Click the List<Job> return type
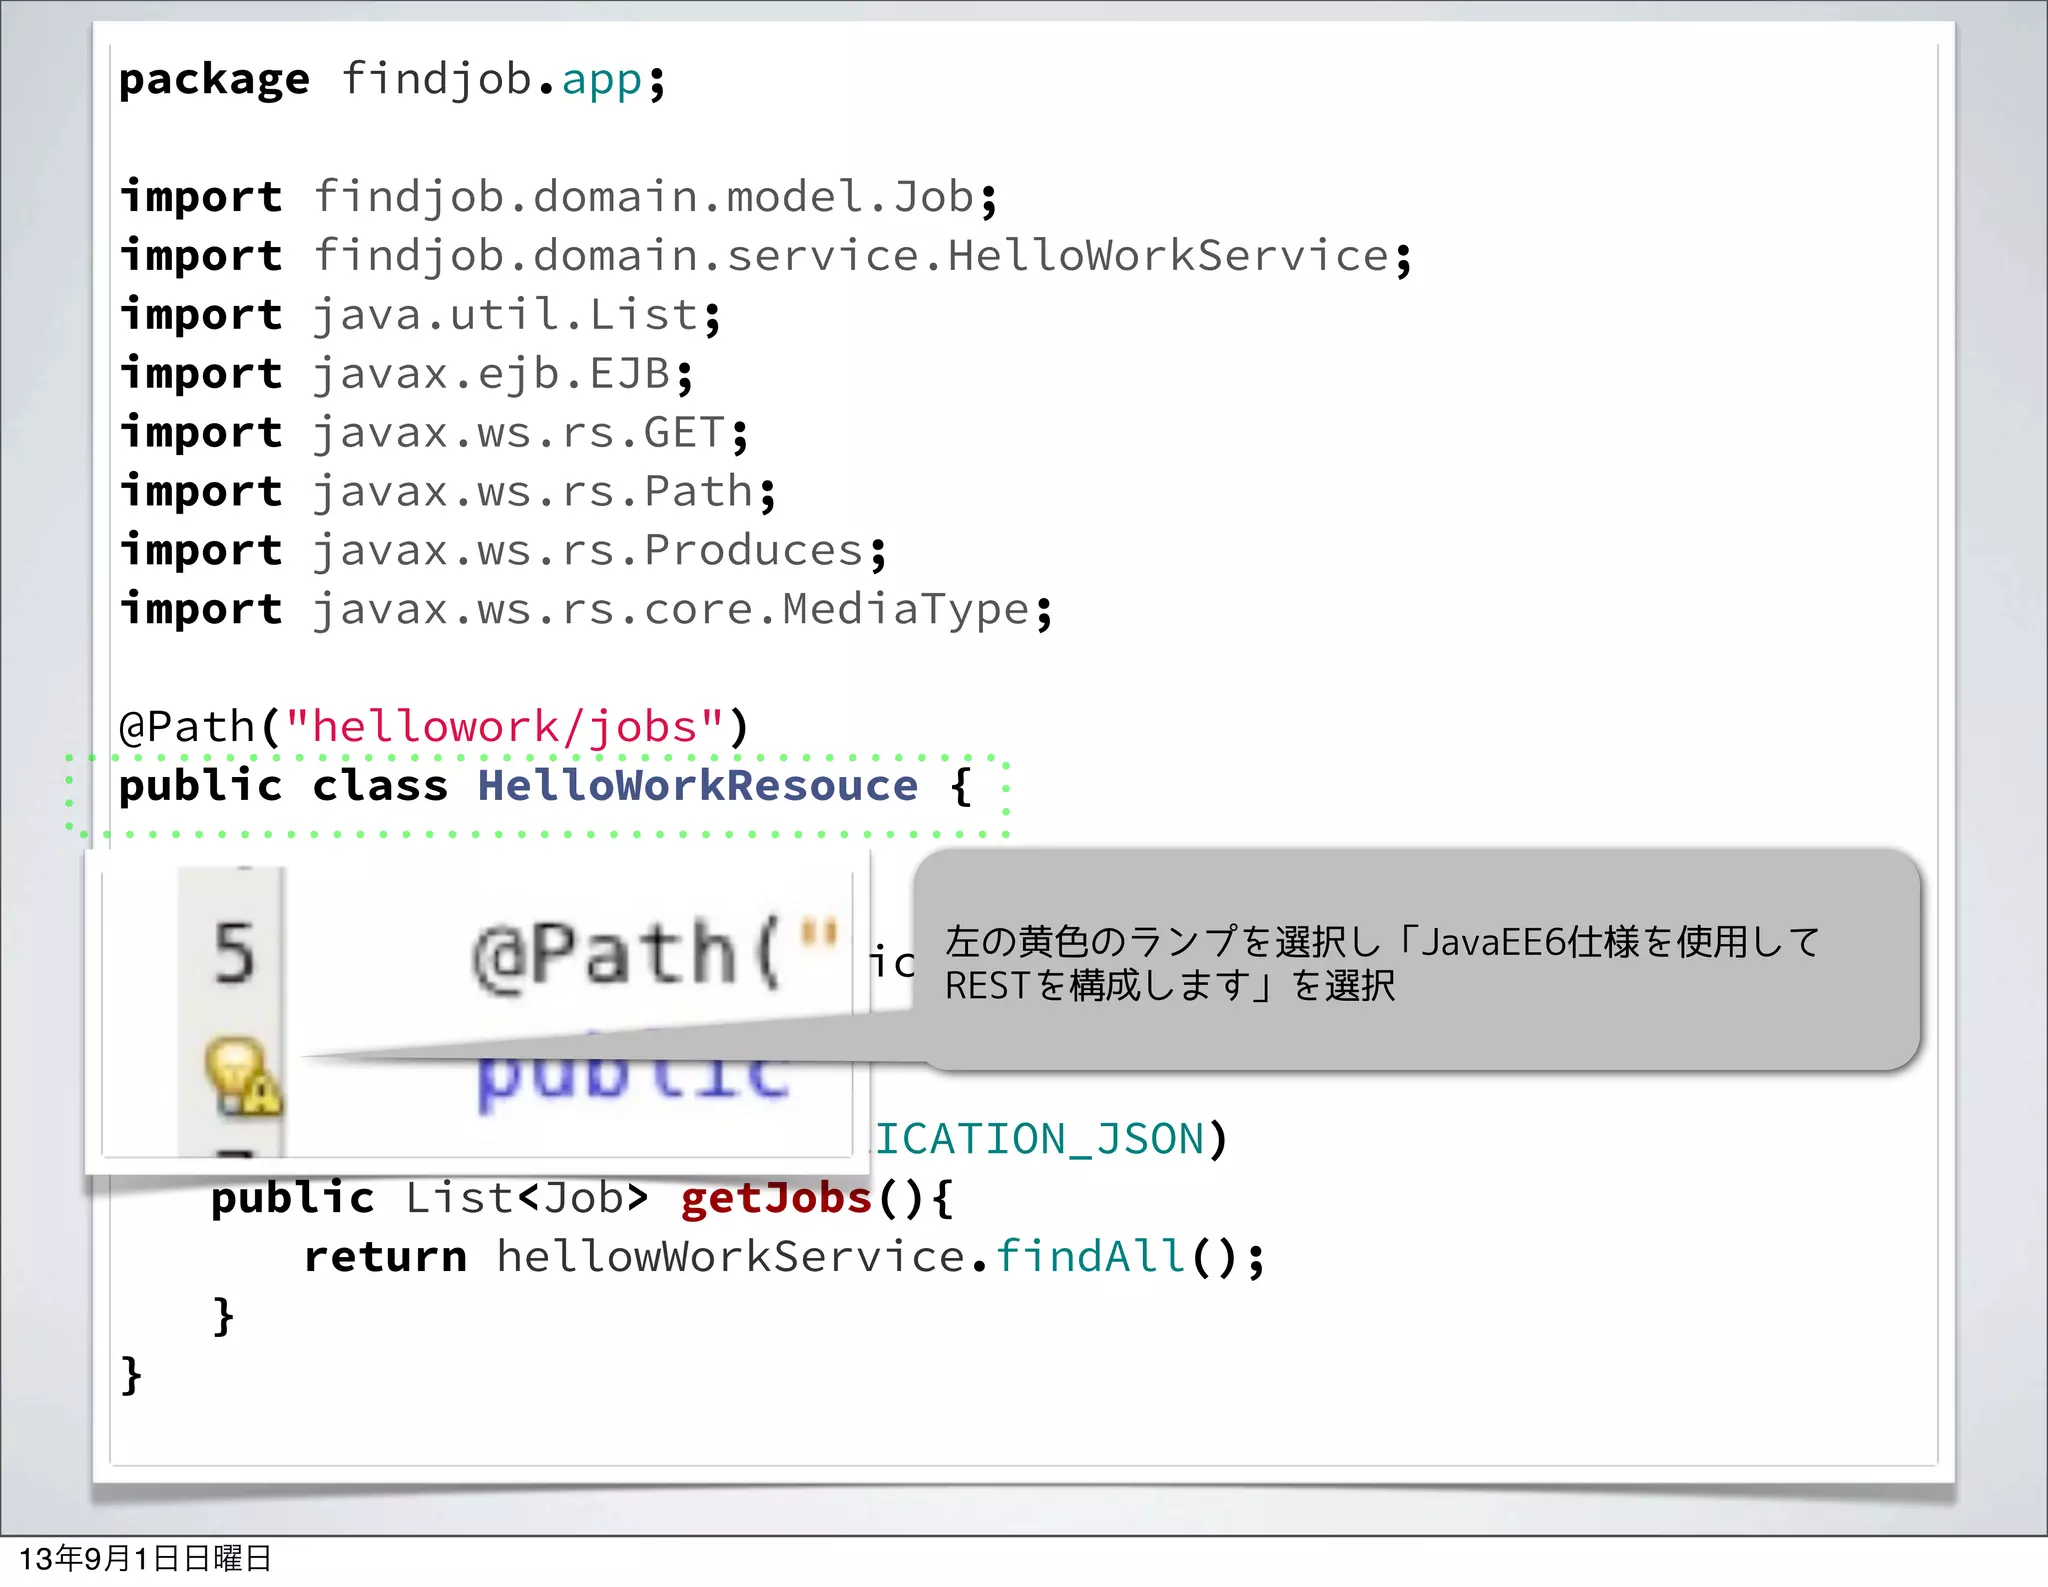2048x1587 pixels. tap(526, 1198)
